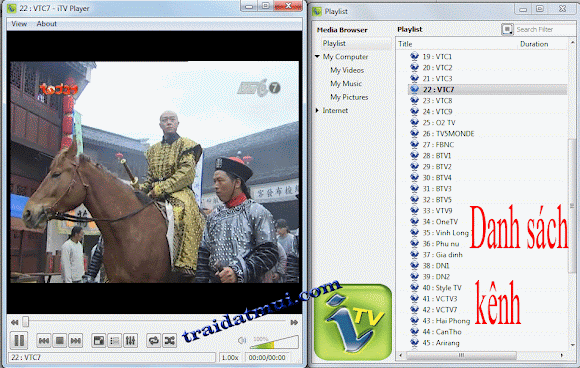Stop playback using the stop icon

coord(60,340)
